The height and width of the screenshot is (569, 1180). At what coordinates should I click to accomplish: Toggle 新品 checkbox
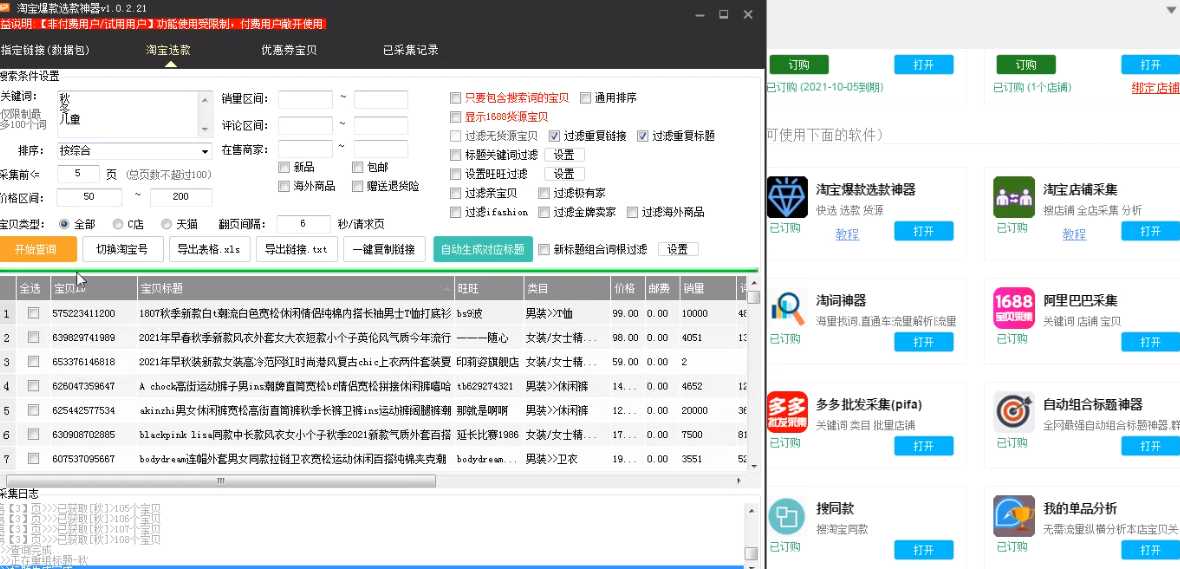[284, 167]
